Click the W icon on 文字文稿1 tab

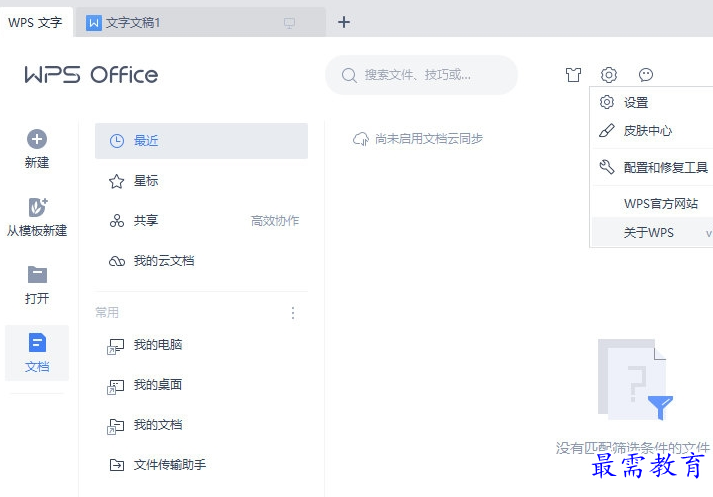point(94,23)
